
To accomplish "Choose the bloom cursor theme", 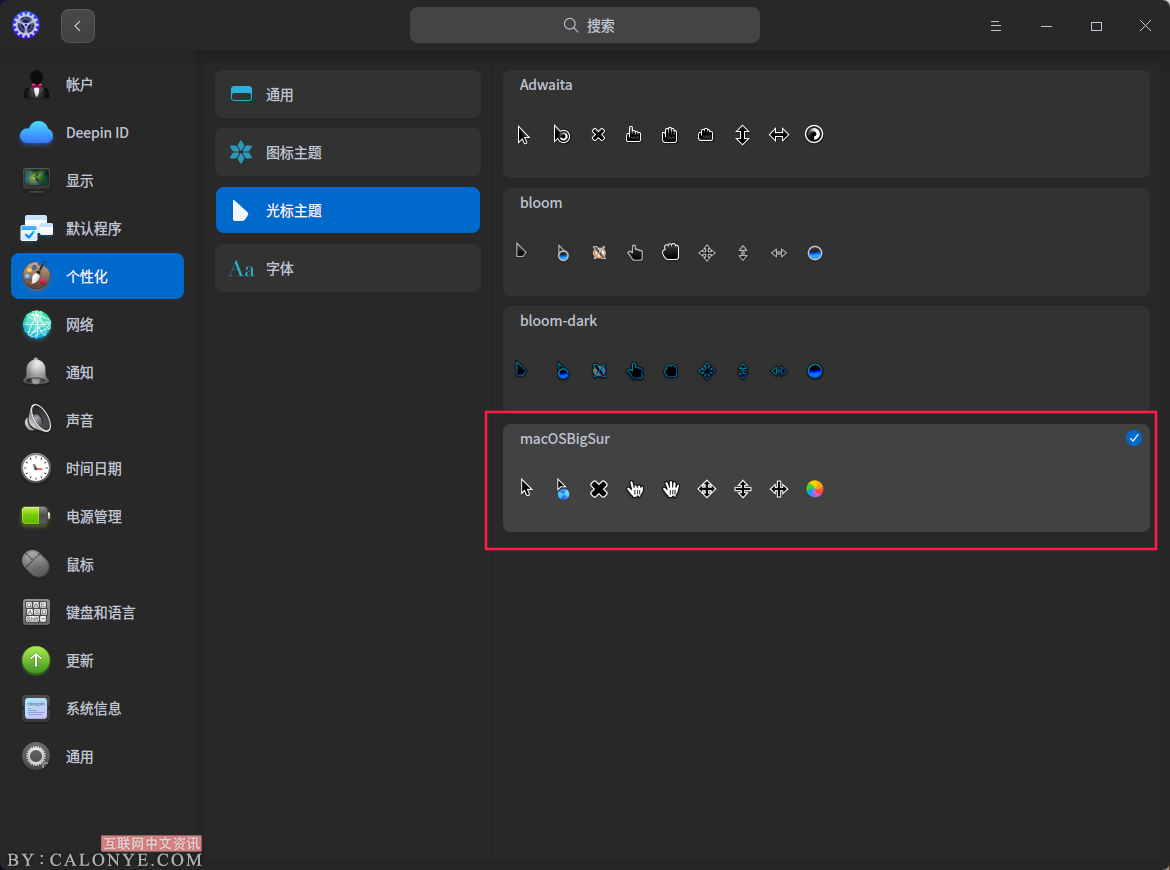I will [x=825, y=242].
